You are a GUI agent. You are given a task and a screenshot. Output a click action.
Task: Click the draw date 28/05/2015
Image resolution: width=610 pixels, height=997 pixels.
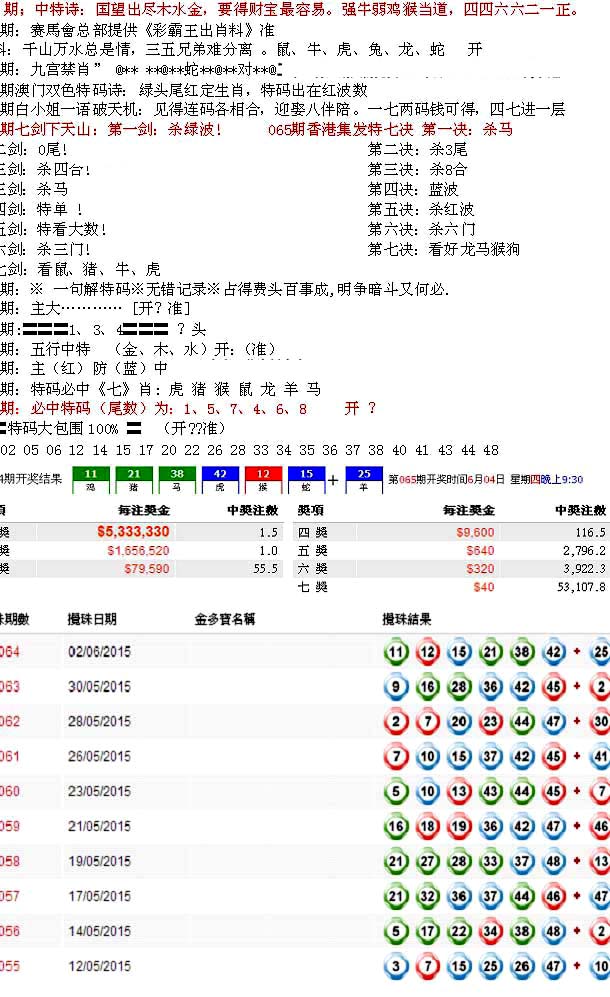(99, 722)
